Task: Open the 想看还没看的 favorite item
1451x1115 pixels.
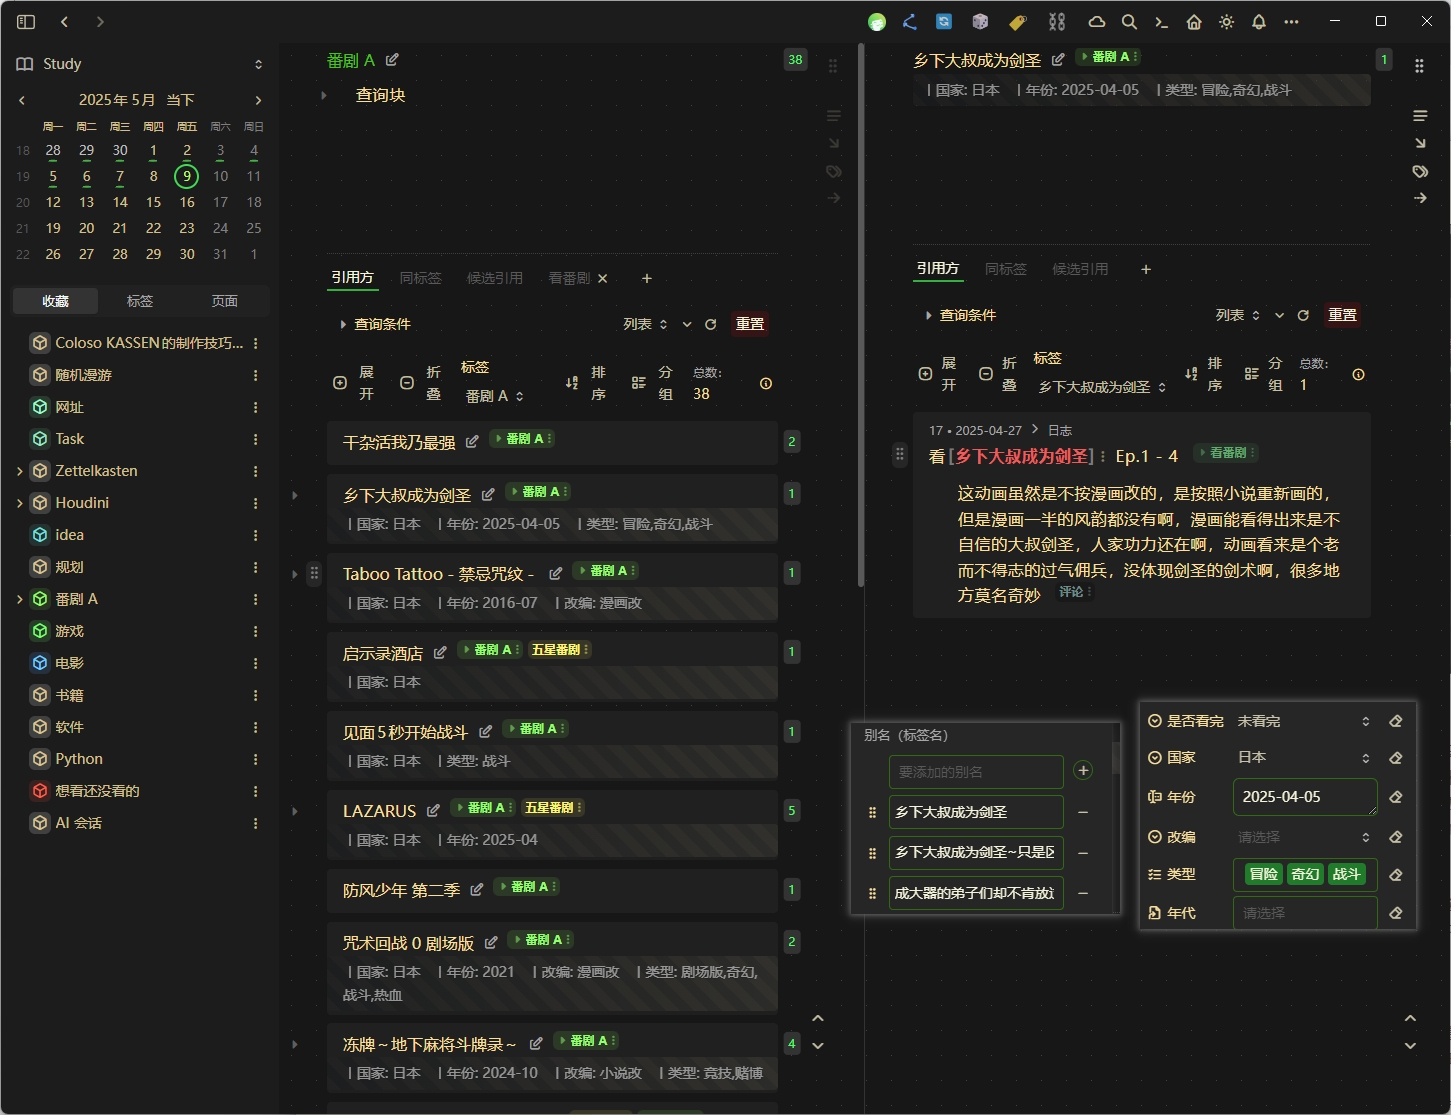Action: coord(97,791)
